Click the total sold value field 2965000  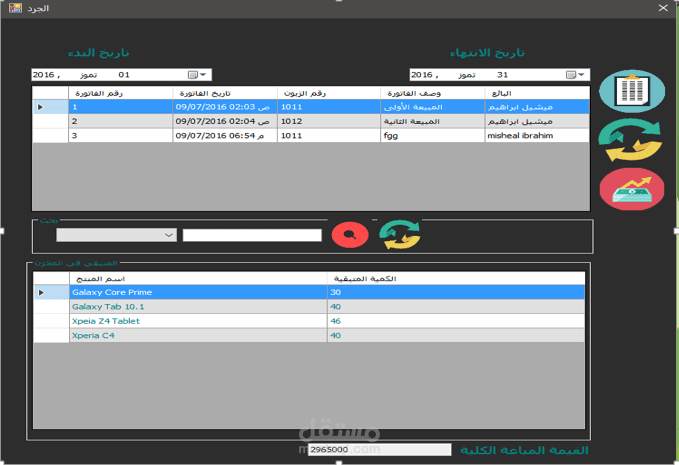click(379, 449)
